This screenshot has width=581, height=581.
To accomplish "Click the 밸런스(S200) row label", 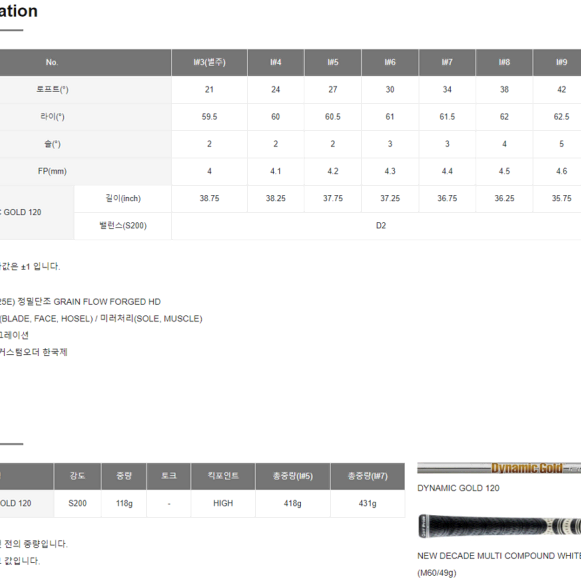I will point(123,226).
